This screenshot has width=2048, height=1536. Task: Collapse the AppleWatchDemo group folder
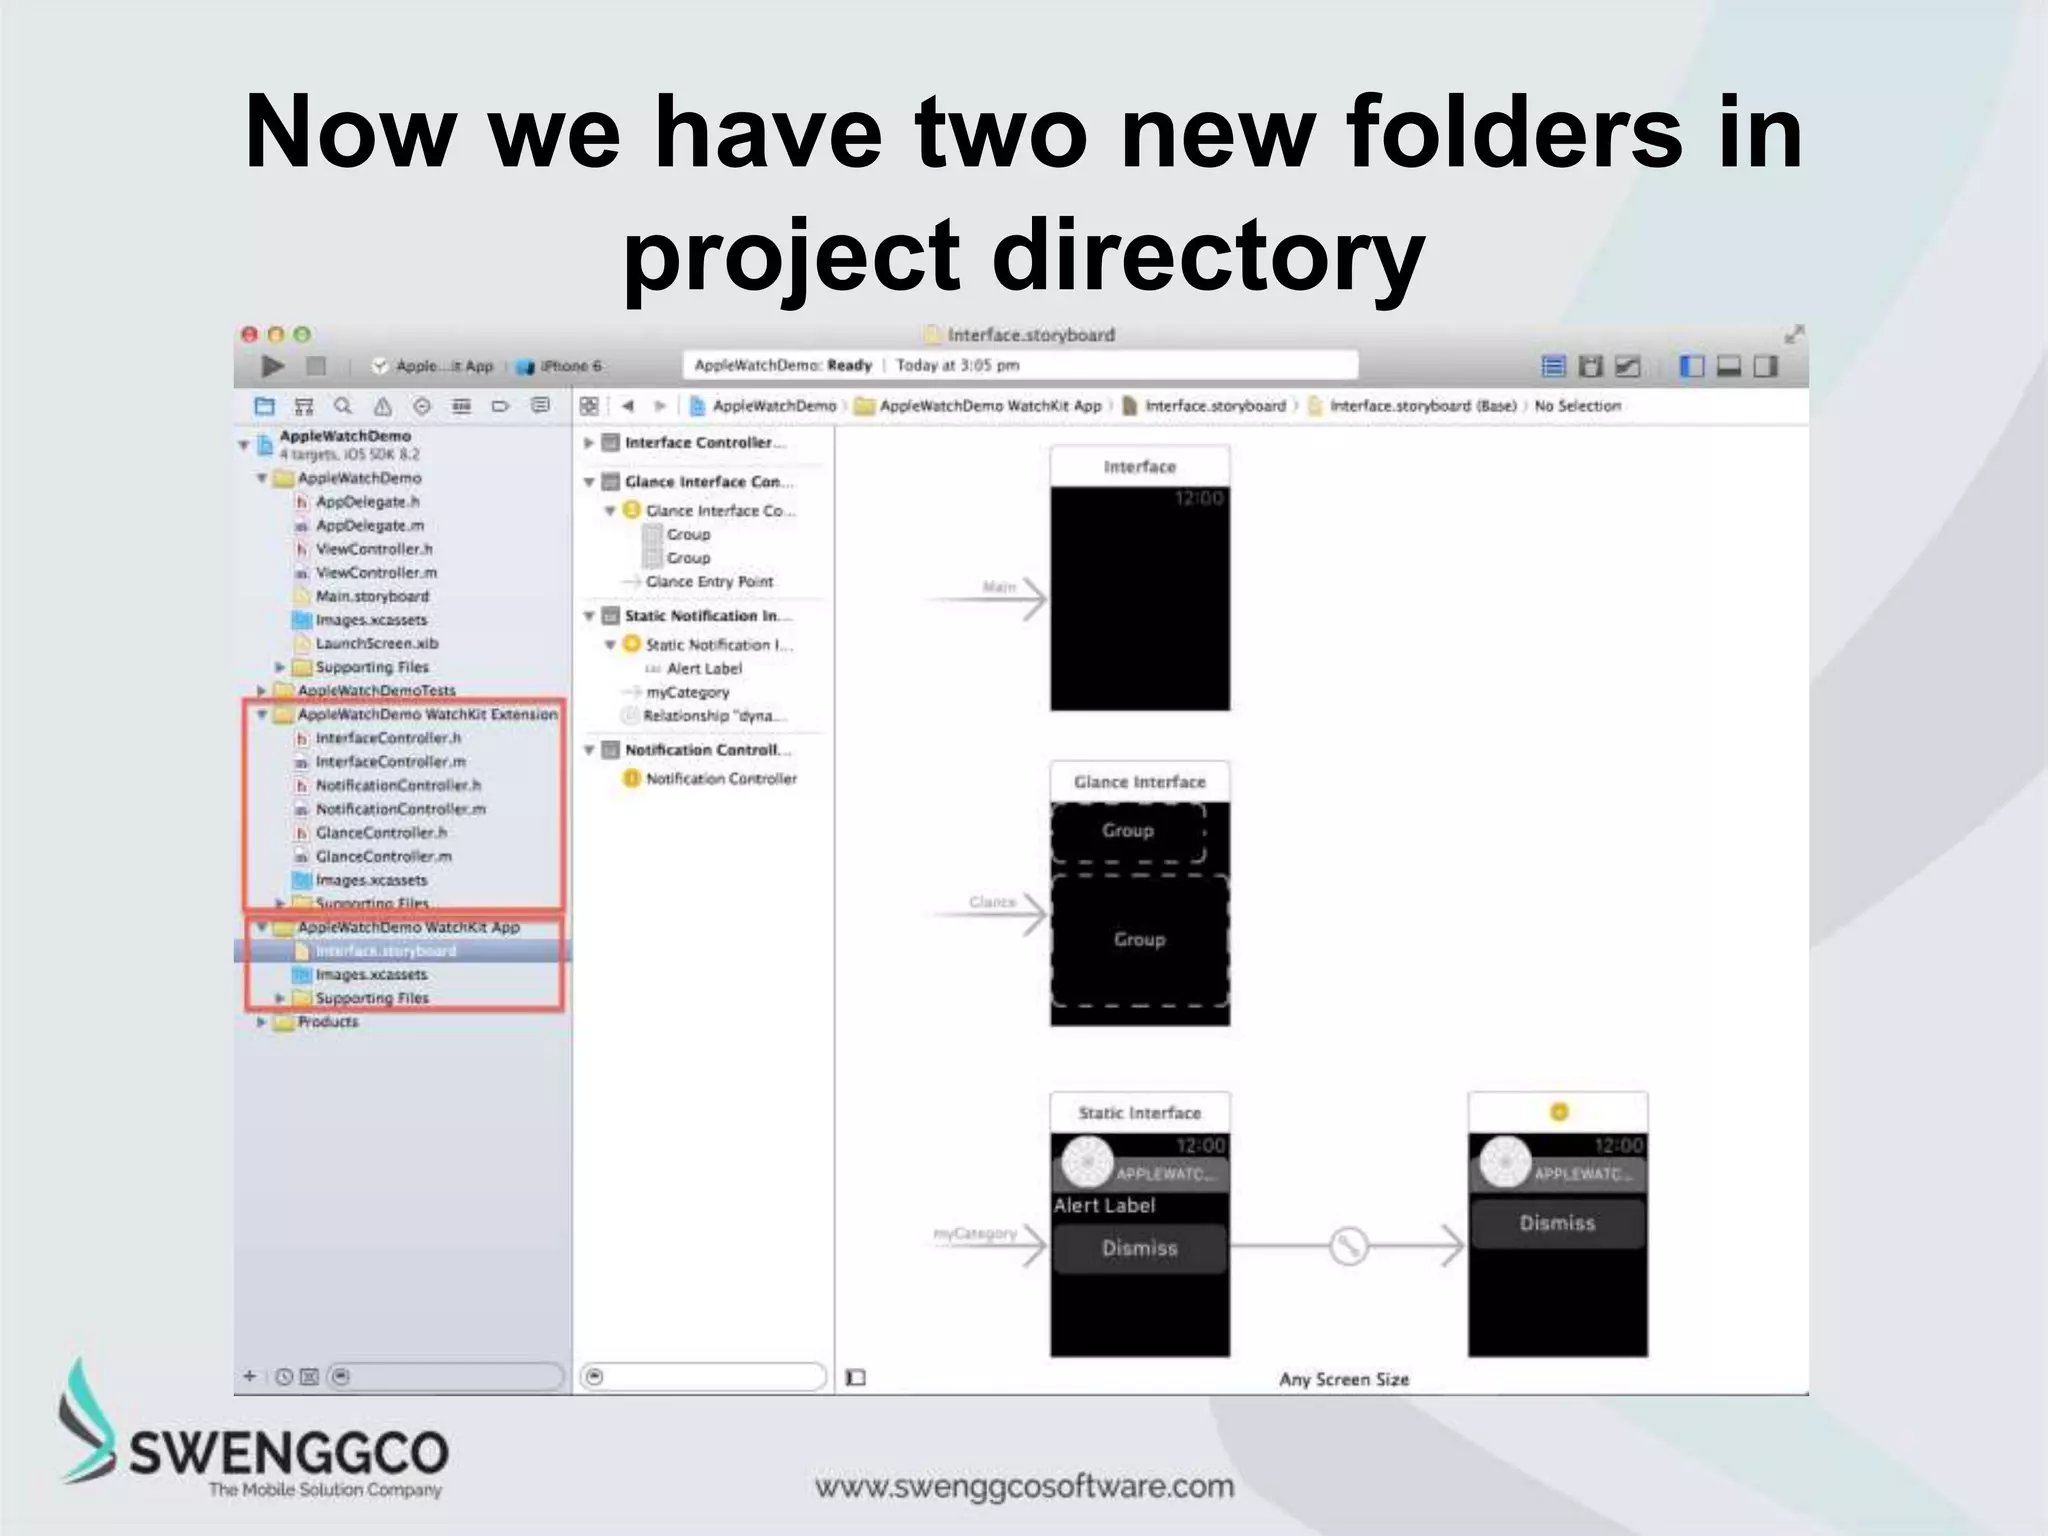click(262, 479)
